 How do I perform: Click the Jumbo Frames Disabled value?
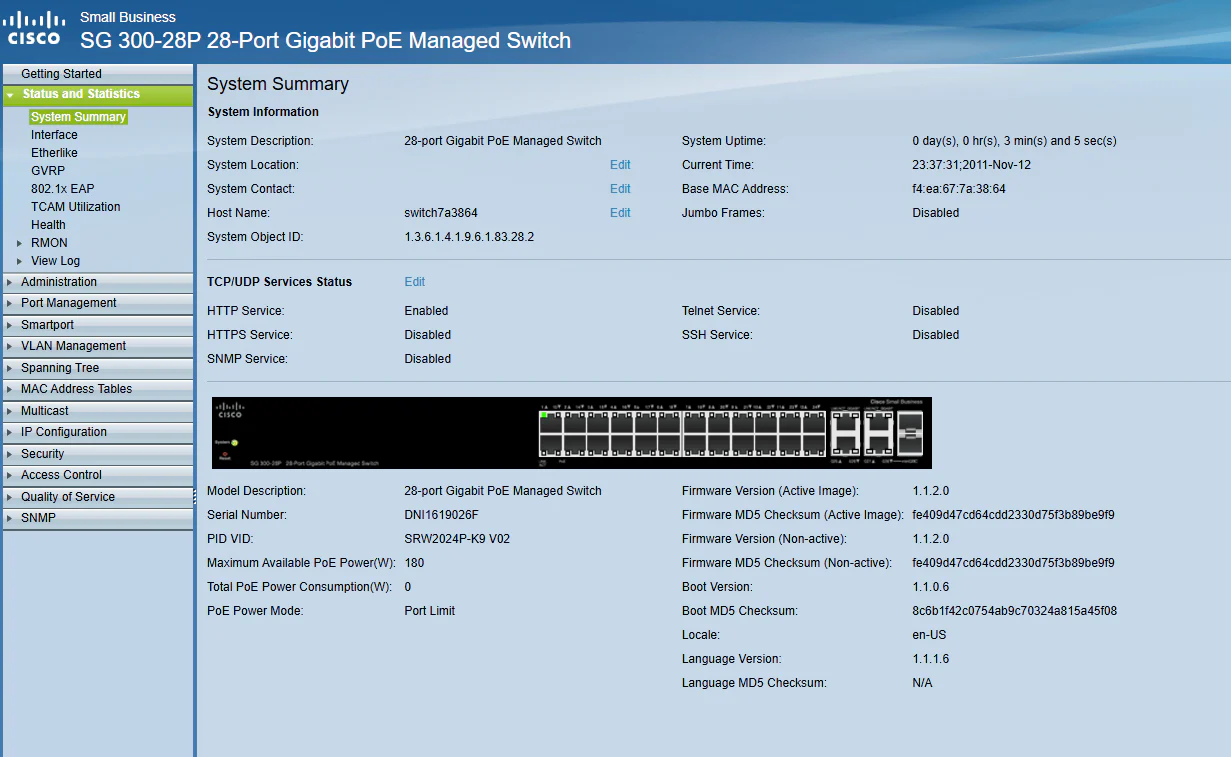935,213
